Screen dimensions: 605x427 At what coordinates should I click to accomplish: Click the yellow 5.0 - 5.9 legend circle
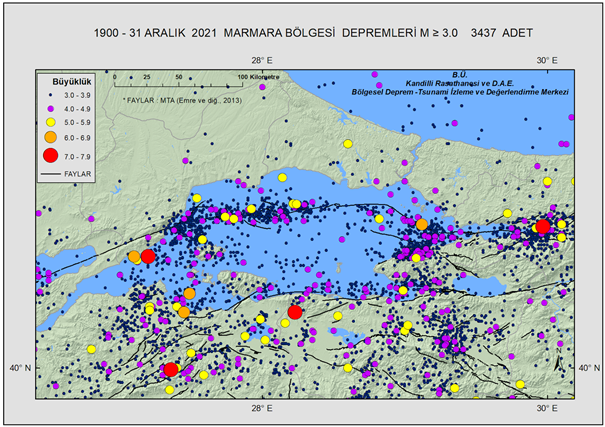click(x=52, y=120)
